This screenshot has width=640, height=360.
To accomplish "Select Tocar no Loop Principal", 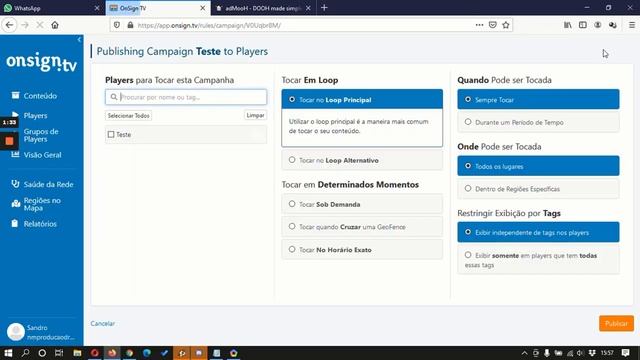I will (362, 99).
